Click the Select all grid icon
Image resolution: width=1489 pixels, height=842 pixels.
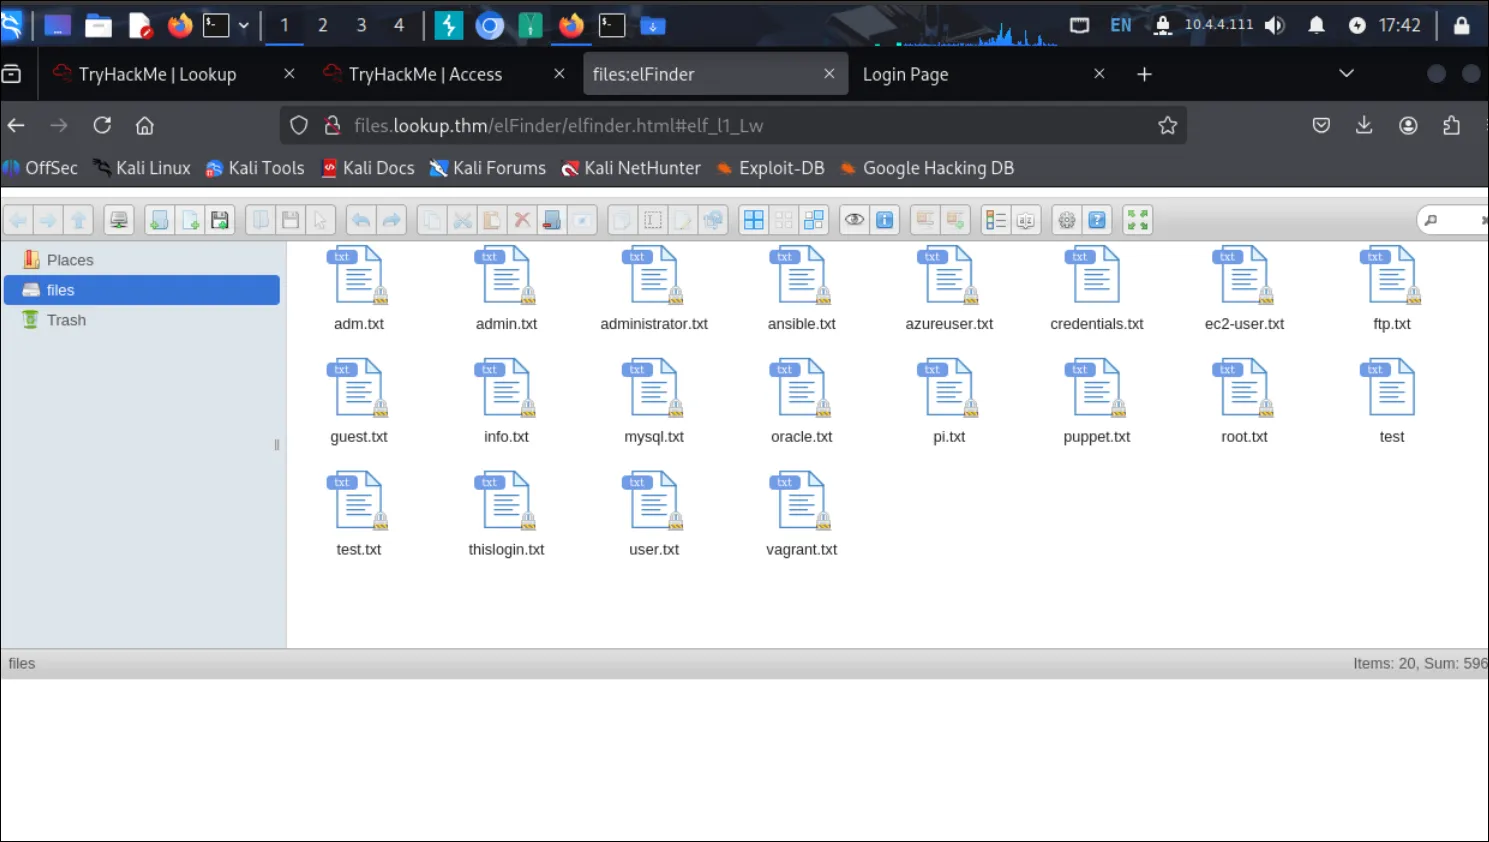pyautogui.click(x=754, y=220)
